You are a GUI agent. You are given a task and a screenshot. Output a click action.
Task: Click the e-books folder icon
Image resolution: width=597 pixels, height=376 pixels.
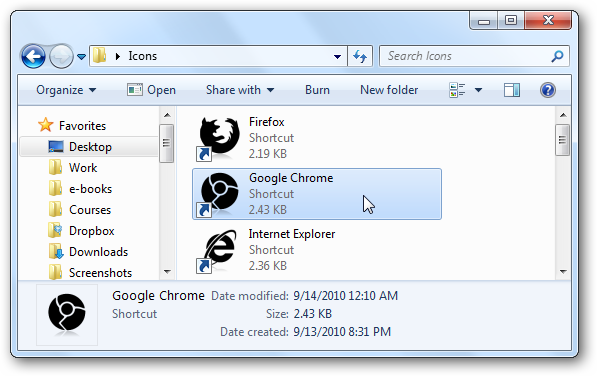56,188
